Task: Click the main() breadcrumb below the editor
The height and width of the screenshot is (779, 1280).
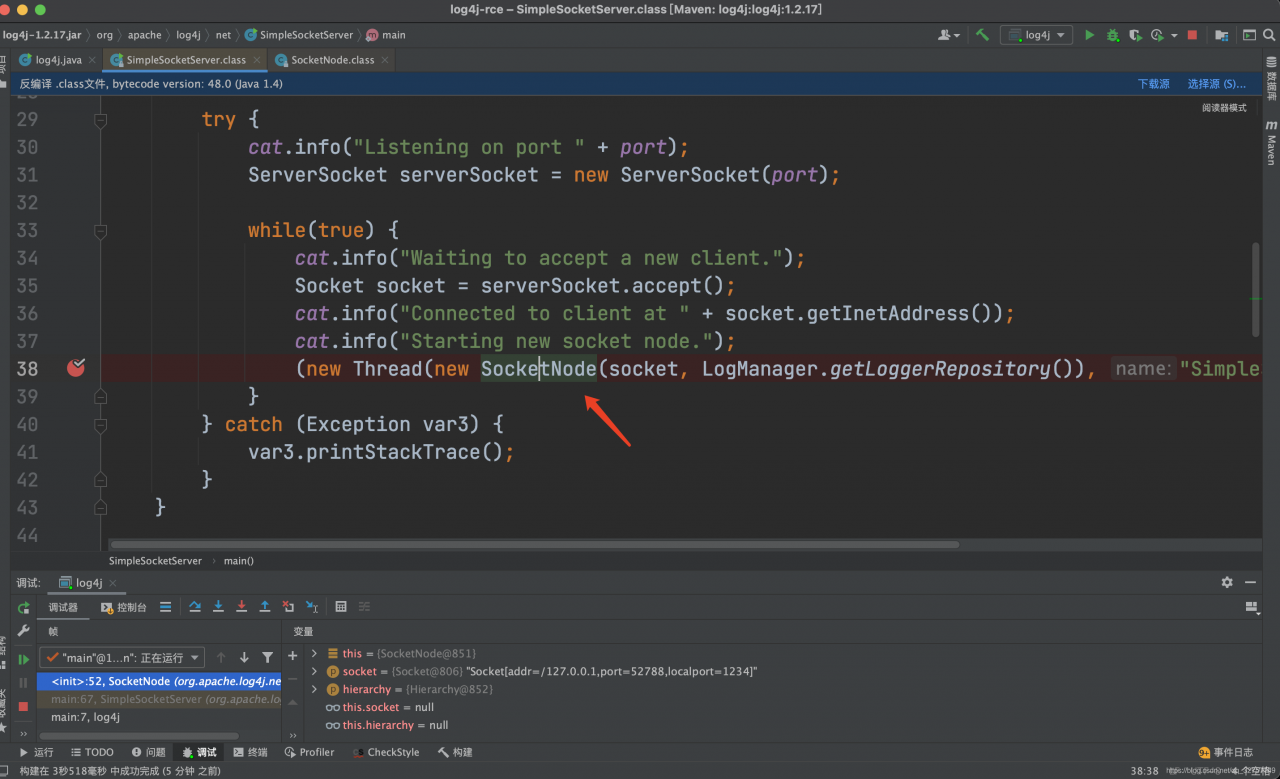Action: (x=238, y=561)
